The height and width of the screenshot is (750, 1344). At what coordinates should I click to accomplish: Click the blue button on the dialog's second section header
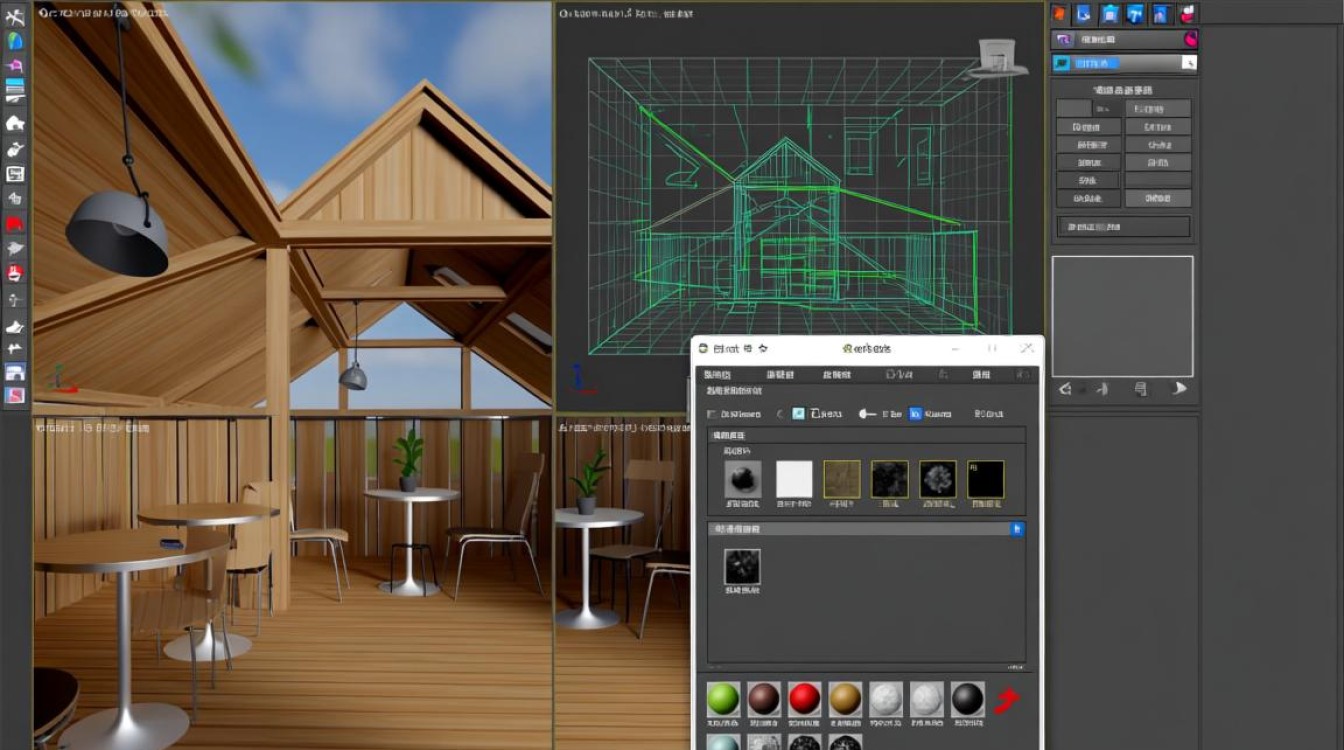[x=1018, y=529]
